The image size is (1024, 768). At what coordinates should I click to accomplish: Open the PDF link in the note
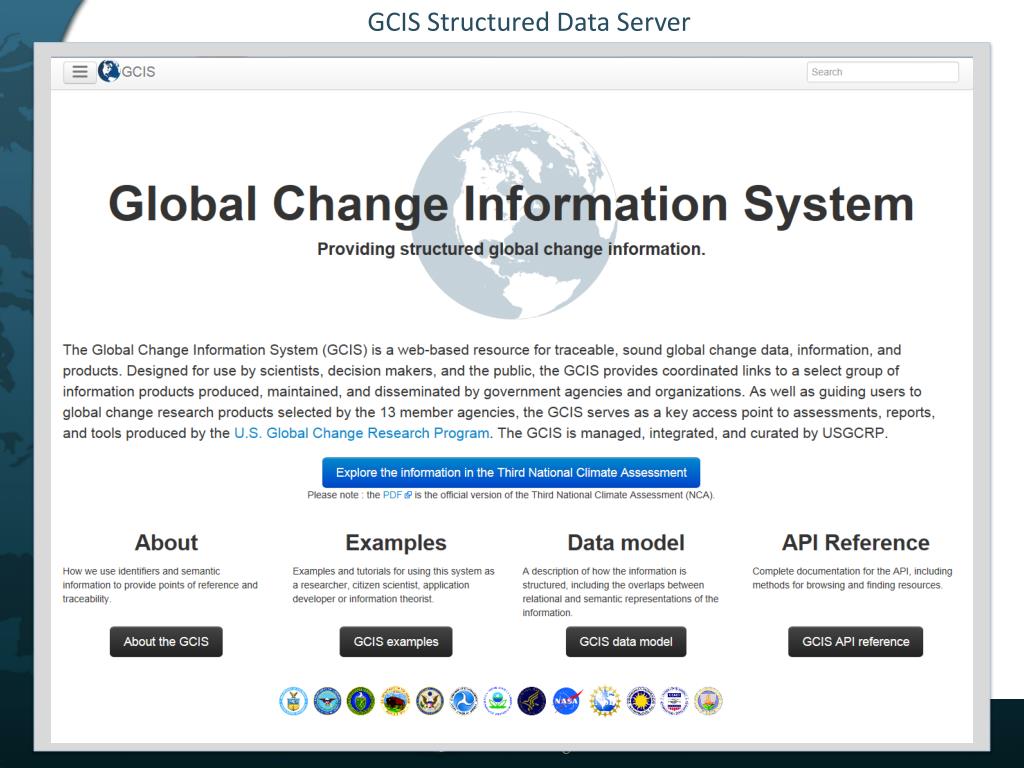[392, 495]
